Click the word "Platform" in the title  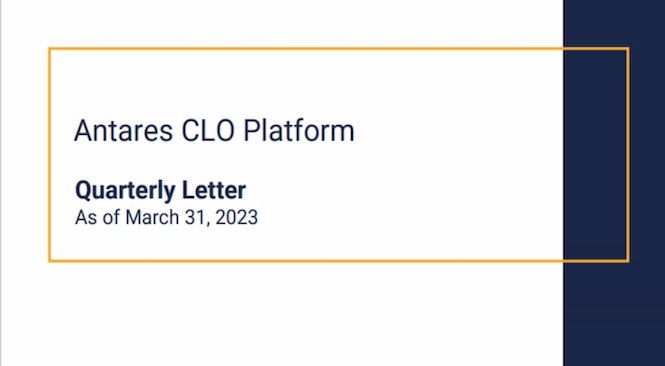(x=299, y=131)
